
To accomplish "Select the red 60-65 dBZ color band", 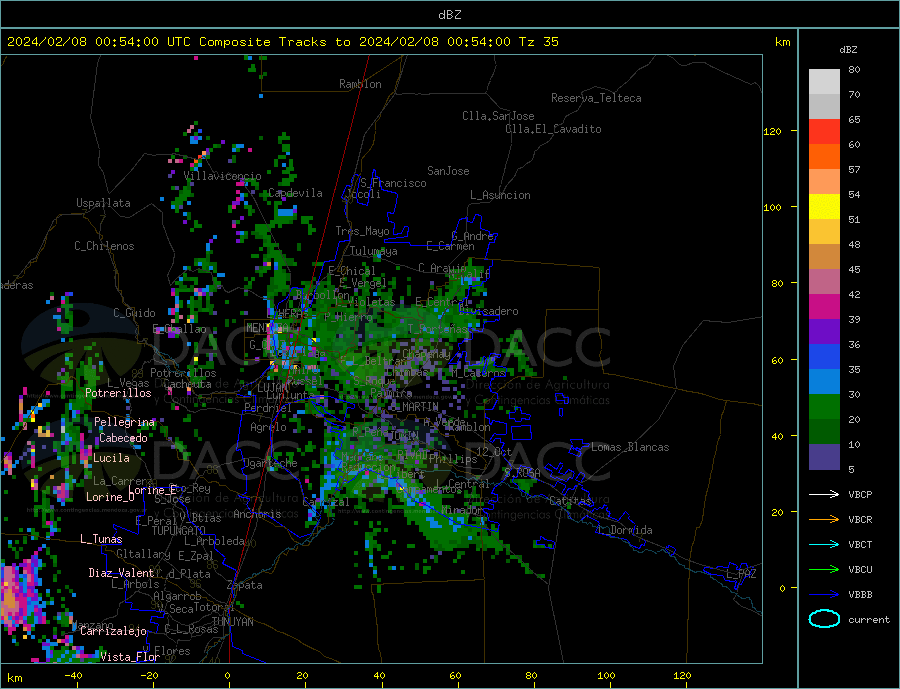I will 824,131.
